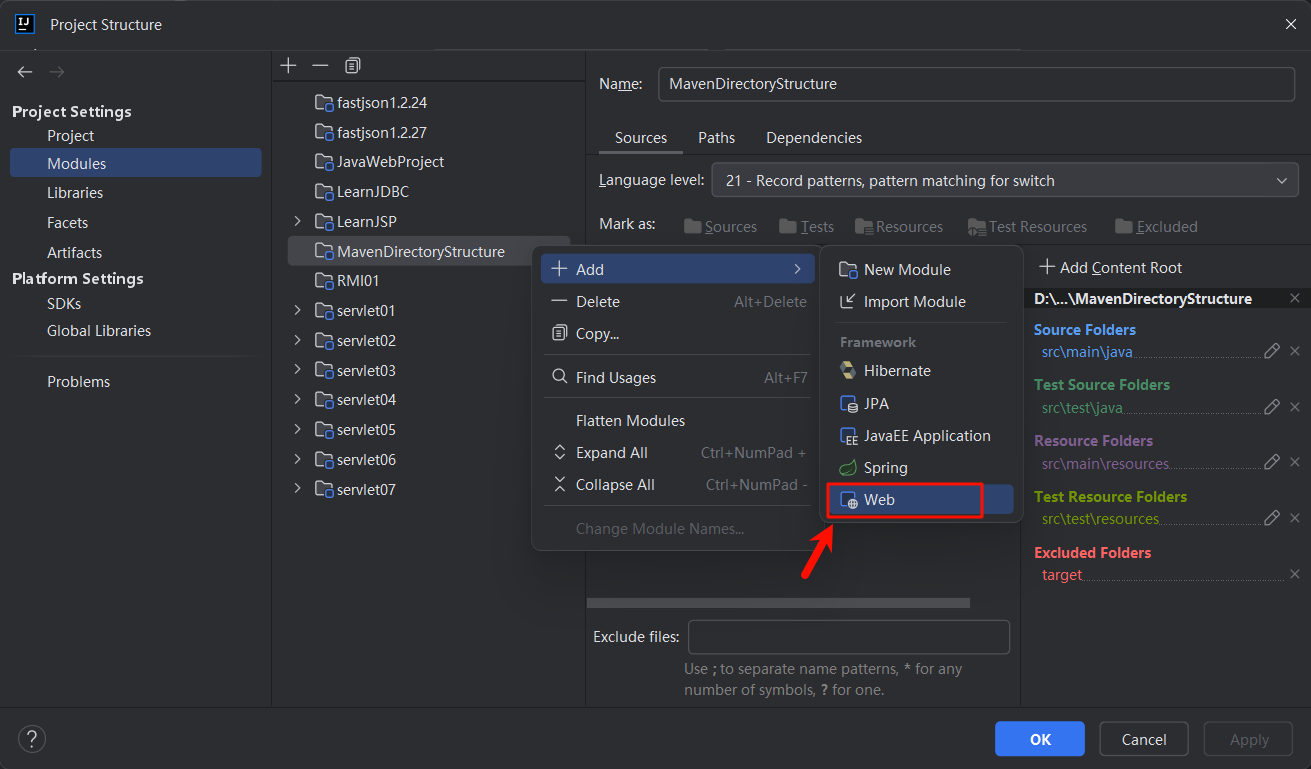Expand the servlet03 module node
The height and width of the screenshot is (769, 1311).
coord(297,370)
